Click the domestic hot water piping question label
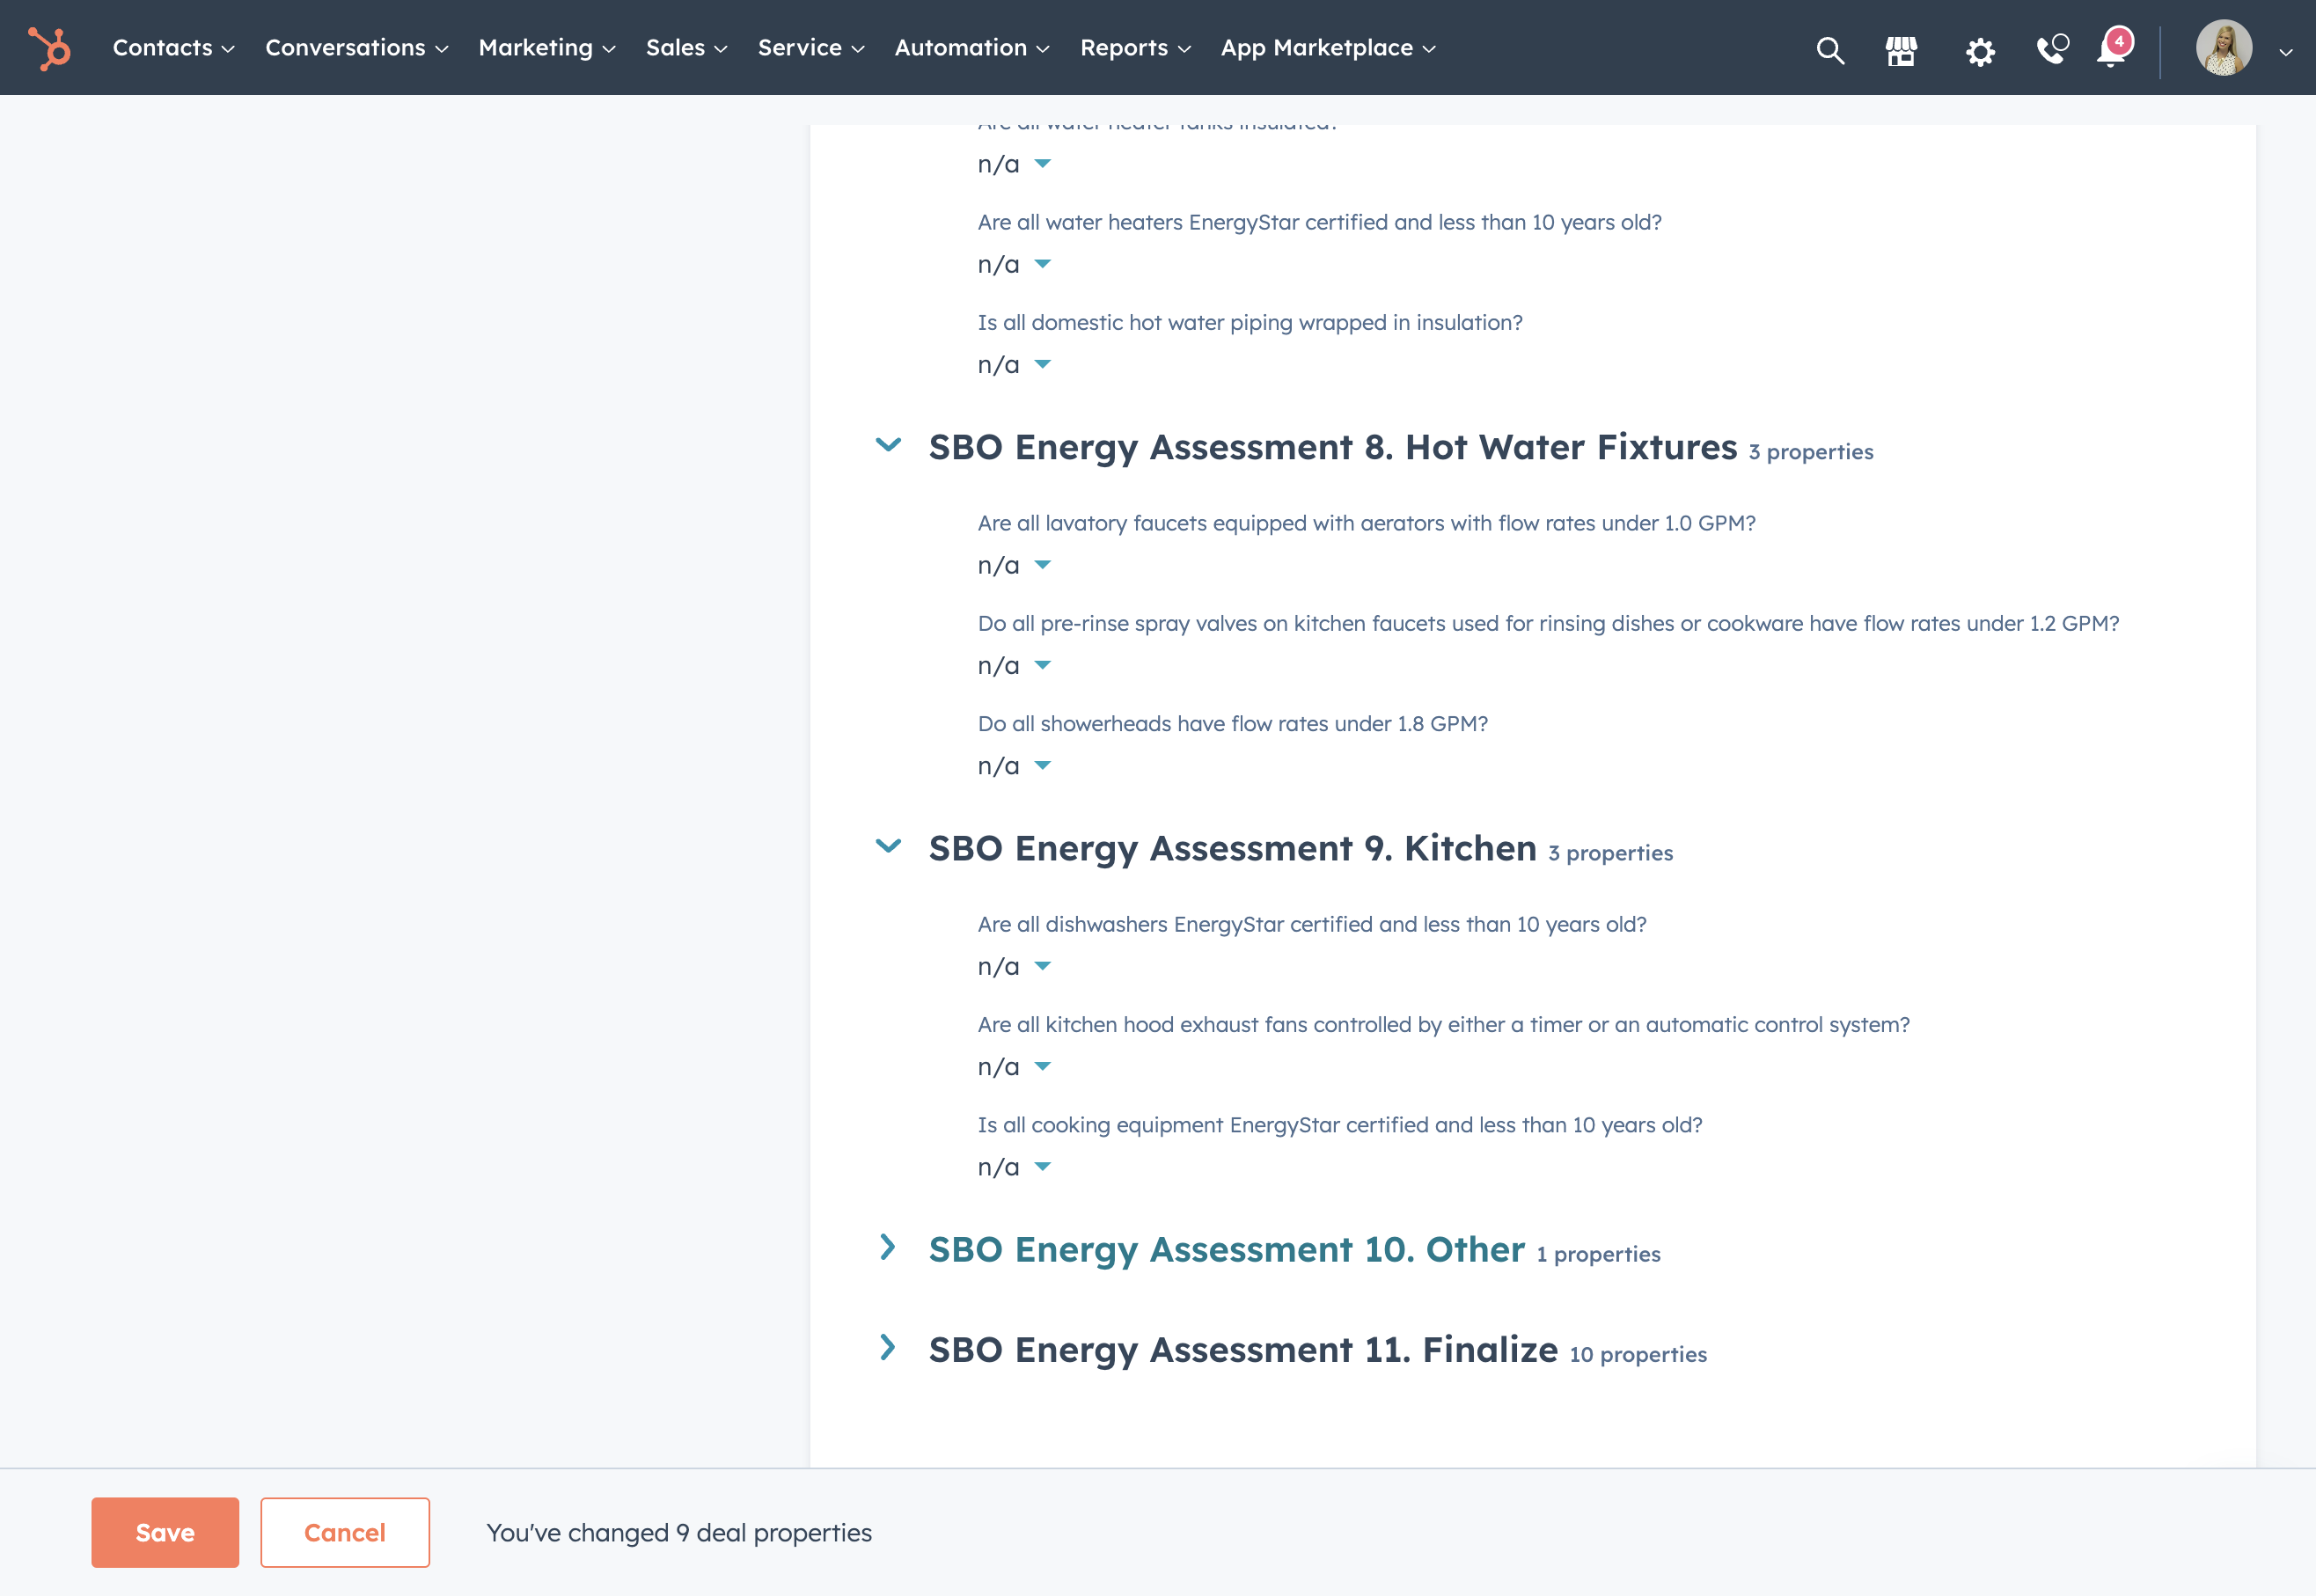 pos(1250,323)
